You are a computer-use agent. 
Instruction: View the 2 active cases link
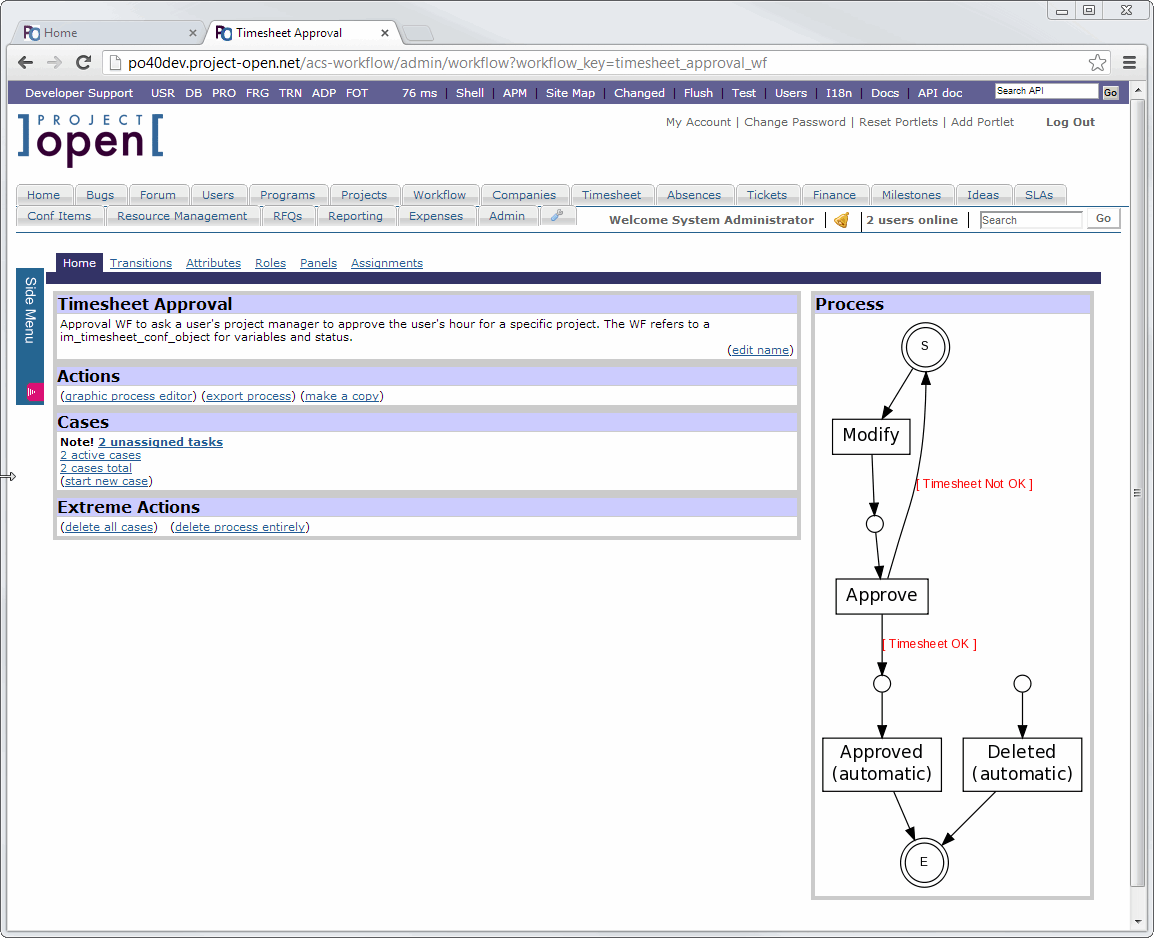100,455
